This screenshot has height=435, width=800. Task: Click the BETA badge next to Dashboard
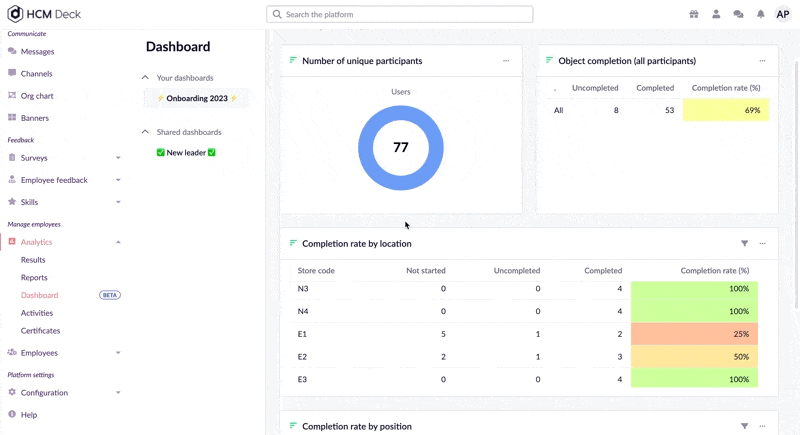pyautogui.click(x=110, y=295)
